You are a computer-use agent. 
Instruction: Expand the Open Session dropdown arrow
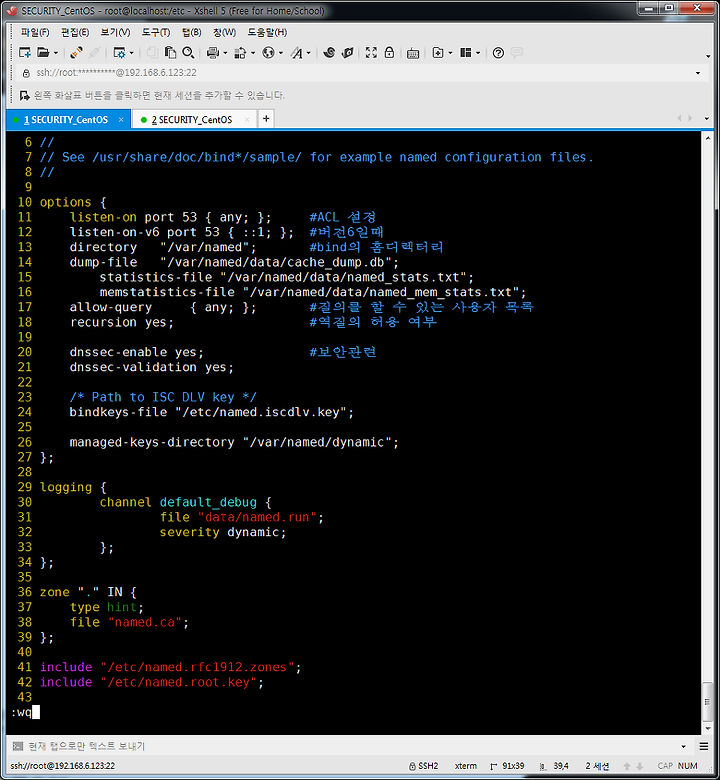pyautogui.click(x=56, y=53)
